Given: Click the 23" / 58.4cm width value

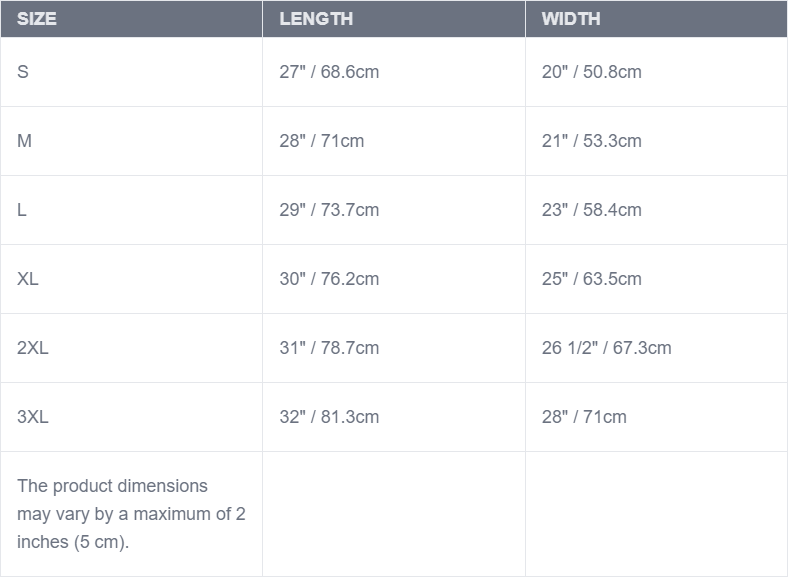Looking at the screenshot, I should click(592, 210).
